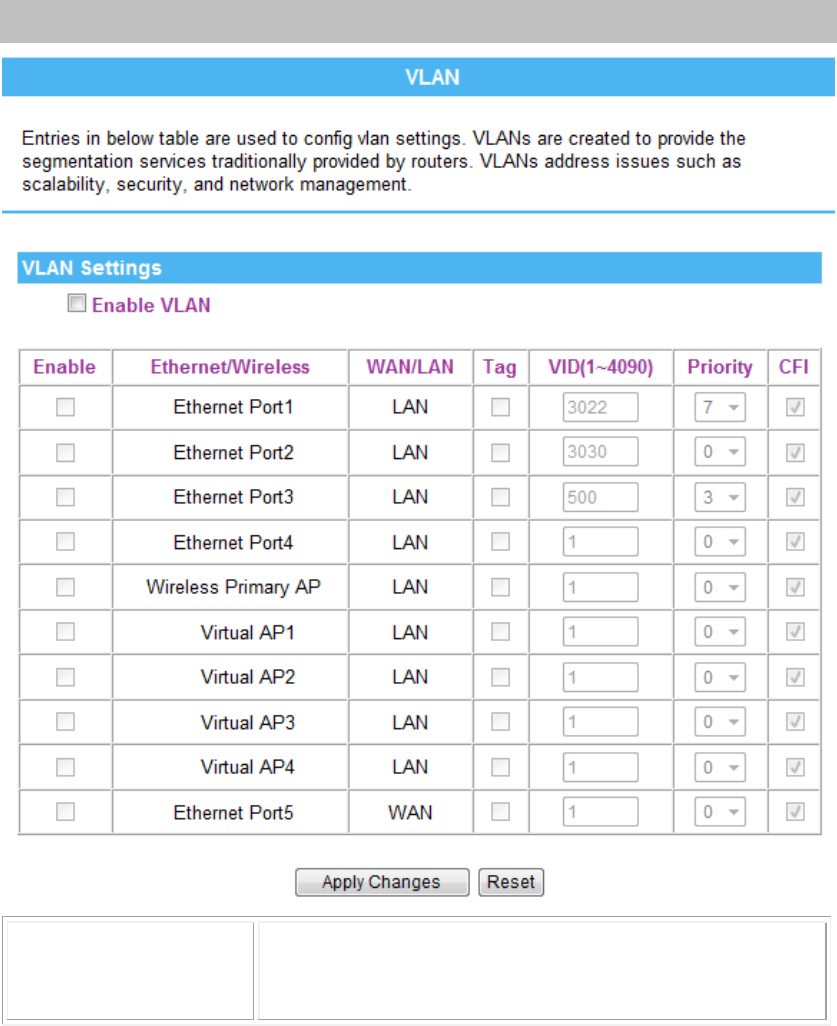The image size is (837, 1026).
Task: Open Priority dropdown for Ethernet Port1
Action: click(x=720, y=407)
